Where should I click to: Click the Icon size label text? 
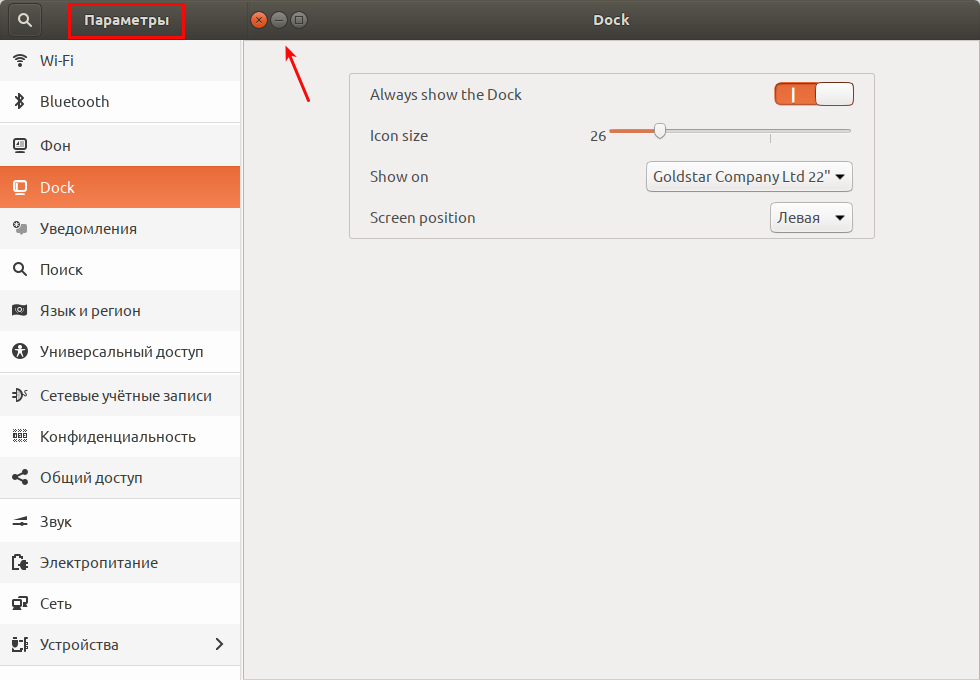click(399, 136)
